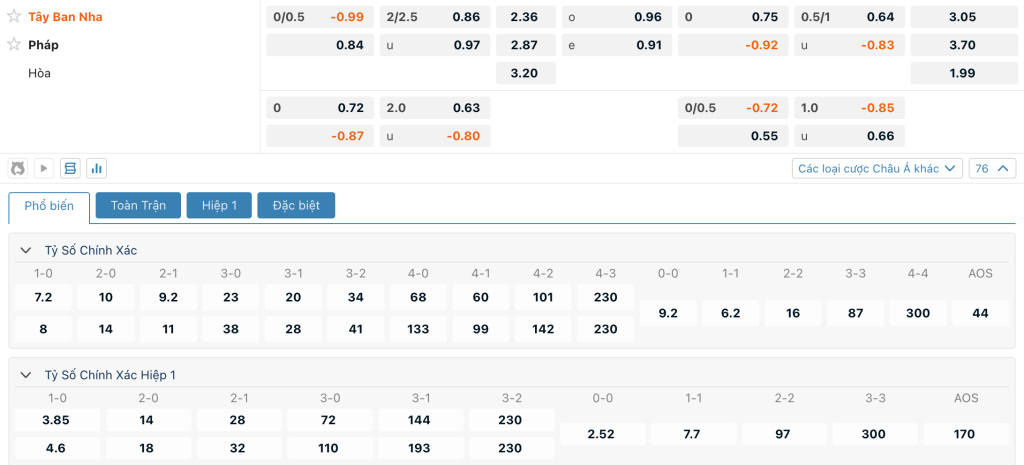Screen dimensions: 1024x465
Task: Select first-half handicap 0 odds 0.75
Action: 733,17
